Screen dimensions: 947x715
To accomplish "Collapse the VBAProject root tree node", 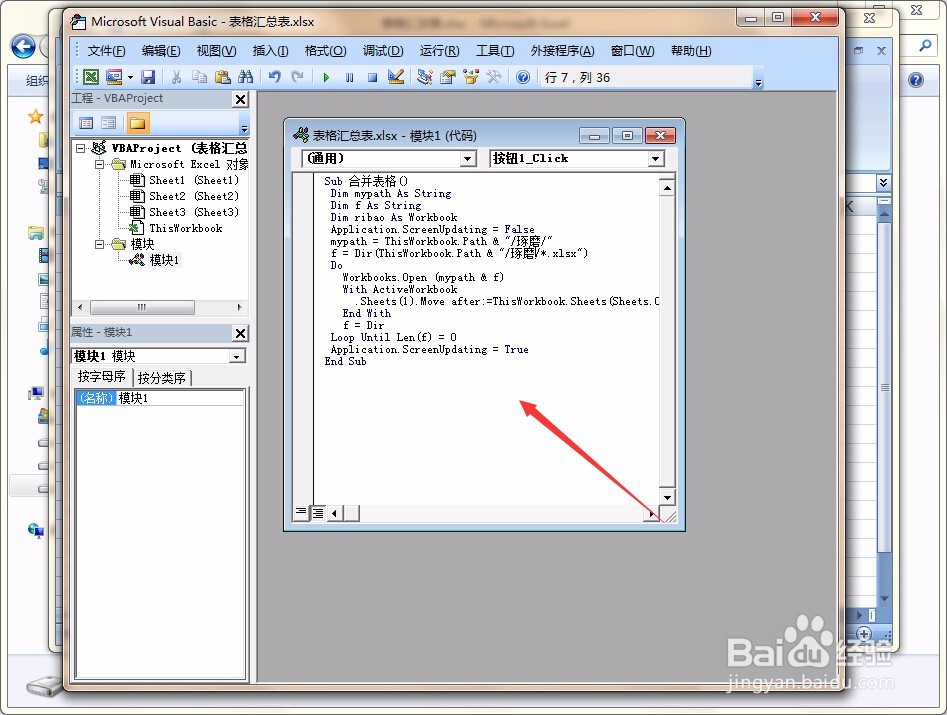I will point(80,148).
